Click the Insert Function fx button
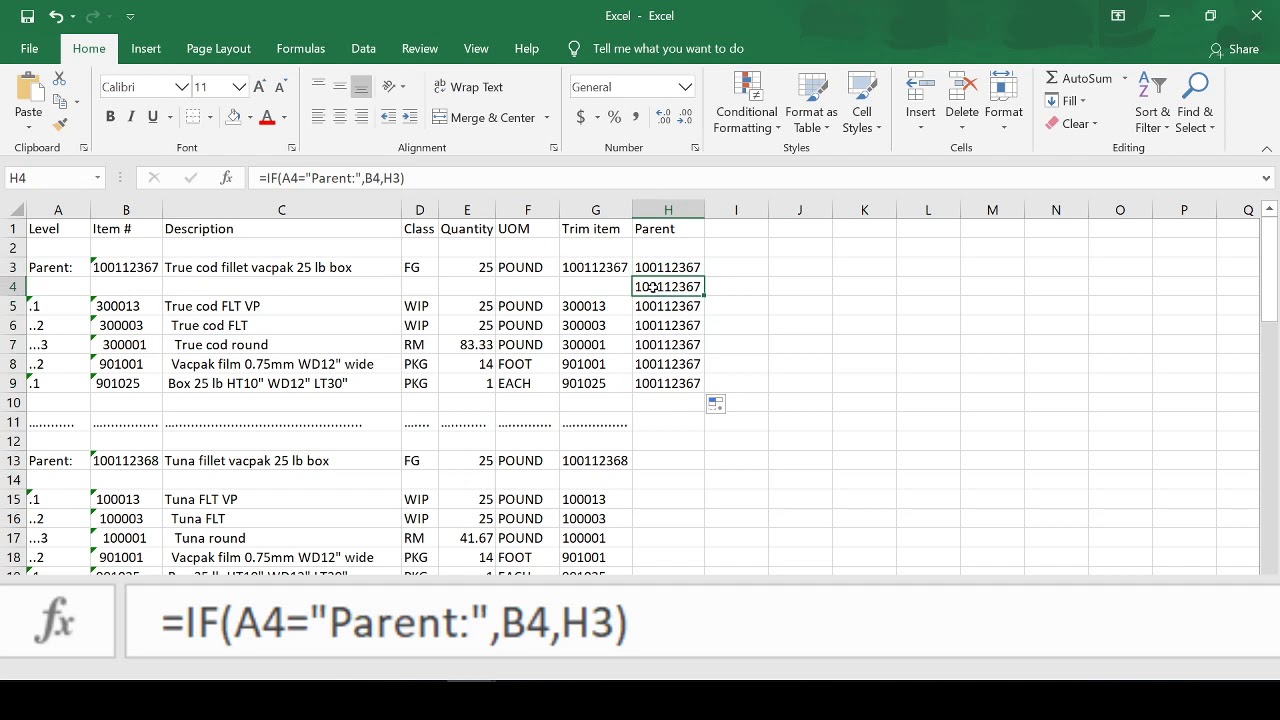The image size is (1280, 720). pyautogui.click(x=227, y=178)
